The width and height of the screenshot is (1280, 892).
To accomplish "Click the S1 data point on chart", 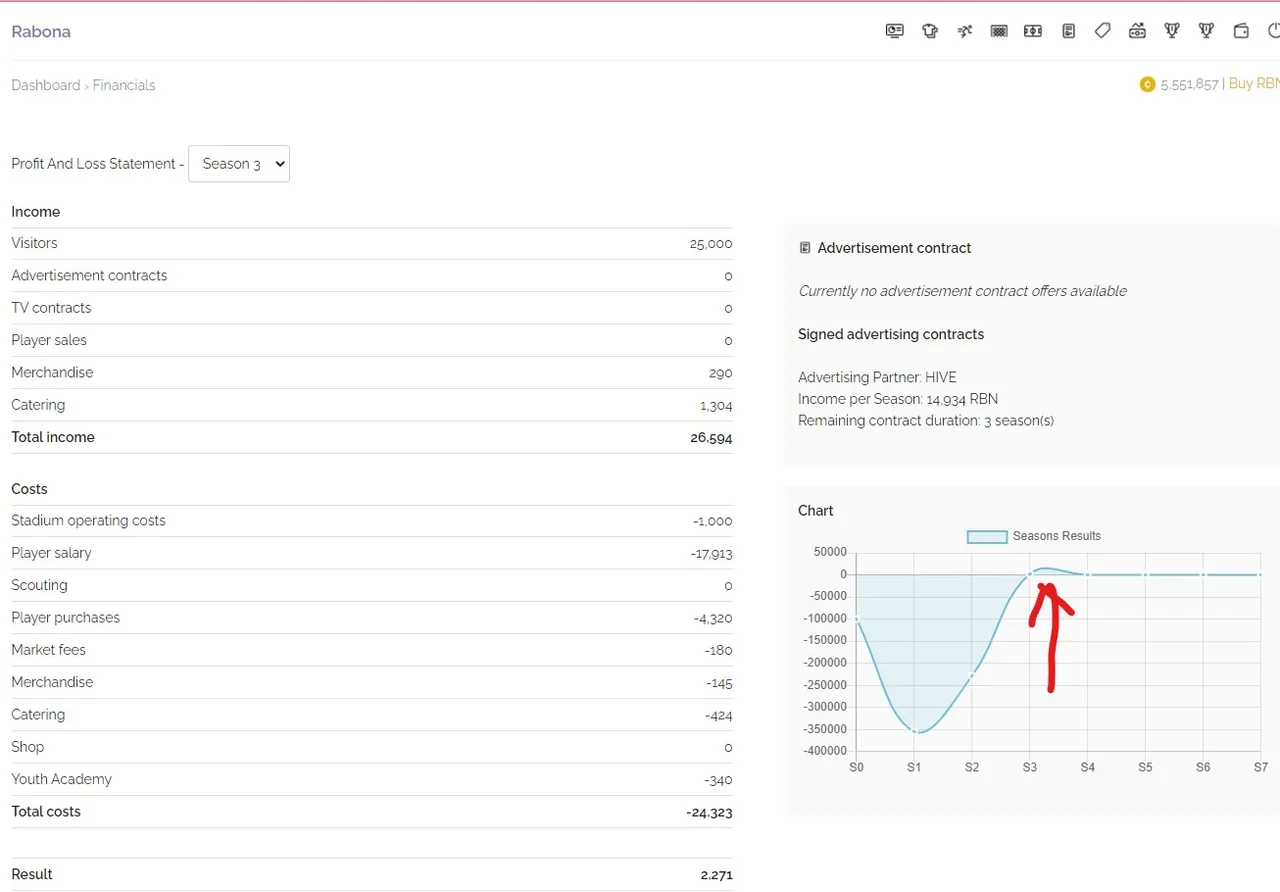I will 914,732.
